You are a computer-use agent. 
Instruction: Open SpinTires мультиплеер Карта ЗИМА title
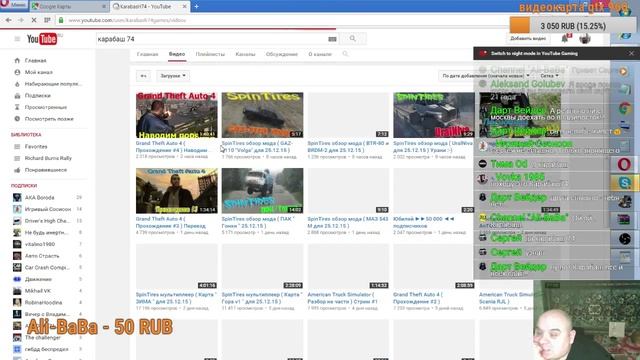176,298
